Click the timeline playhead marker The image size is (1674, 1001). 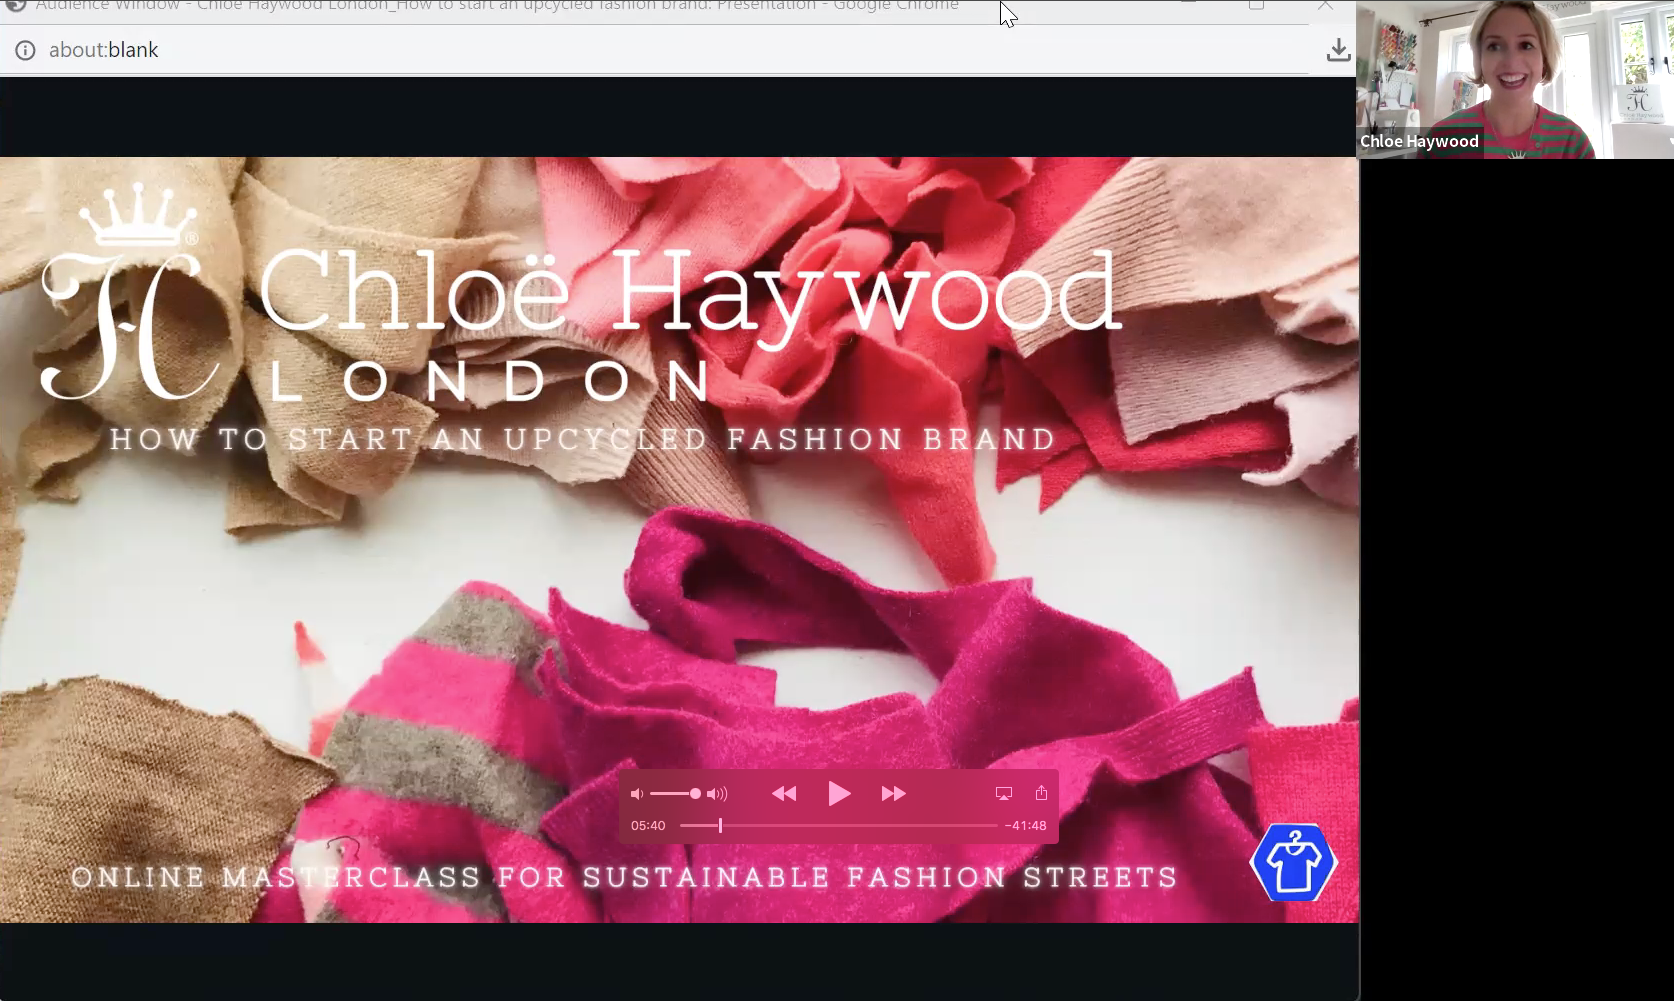click(x=720, y=826)
